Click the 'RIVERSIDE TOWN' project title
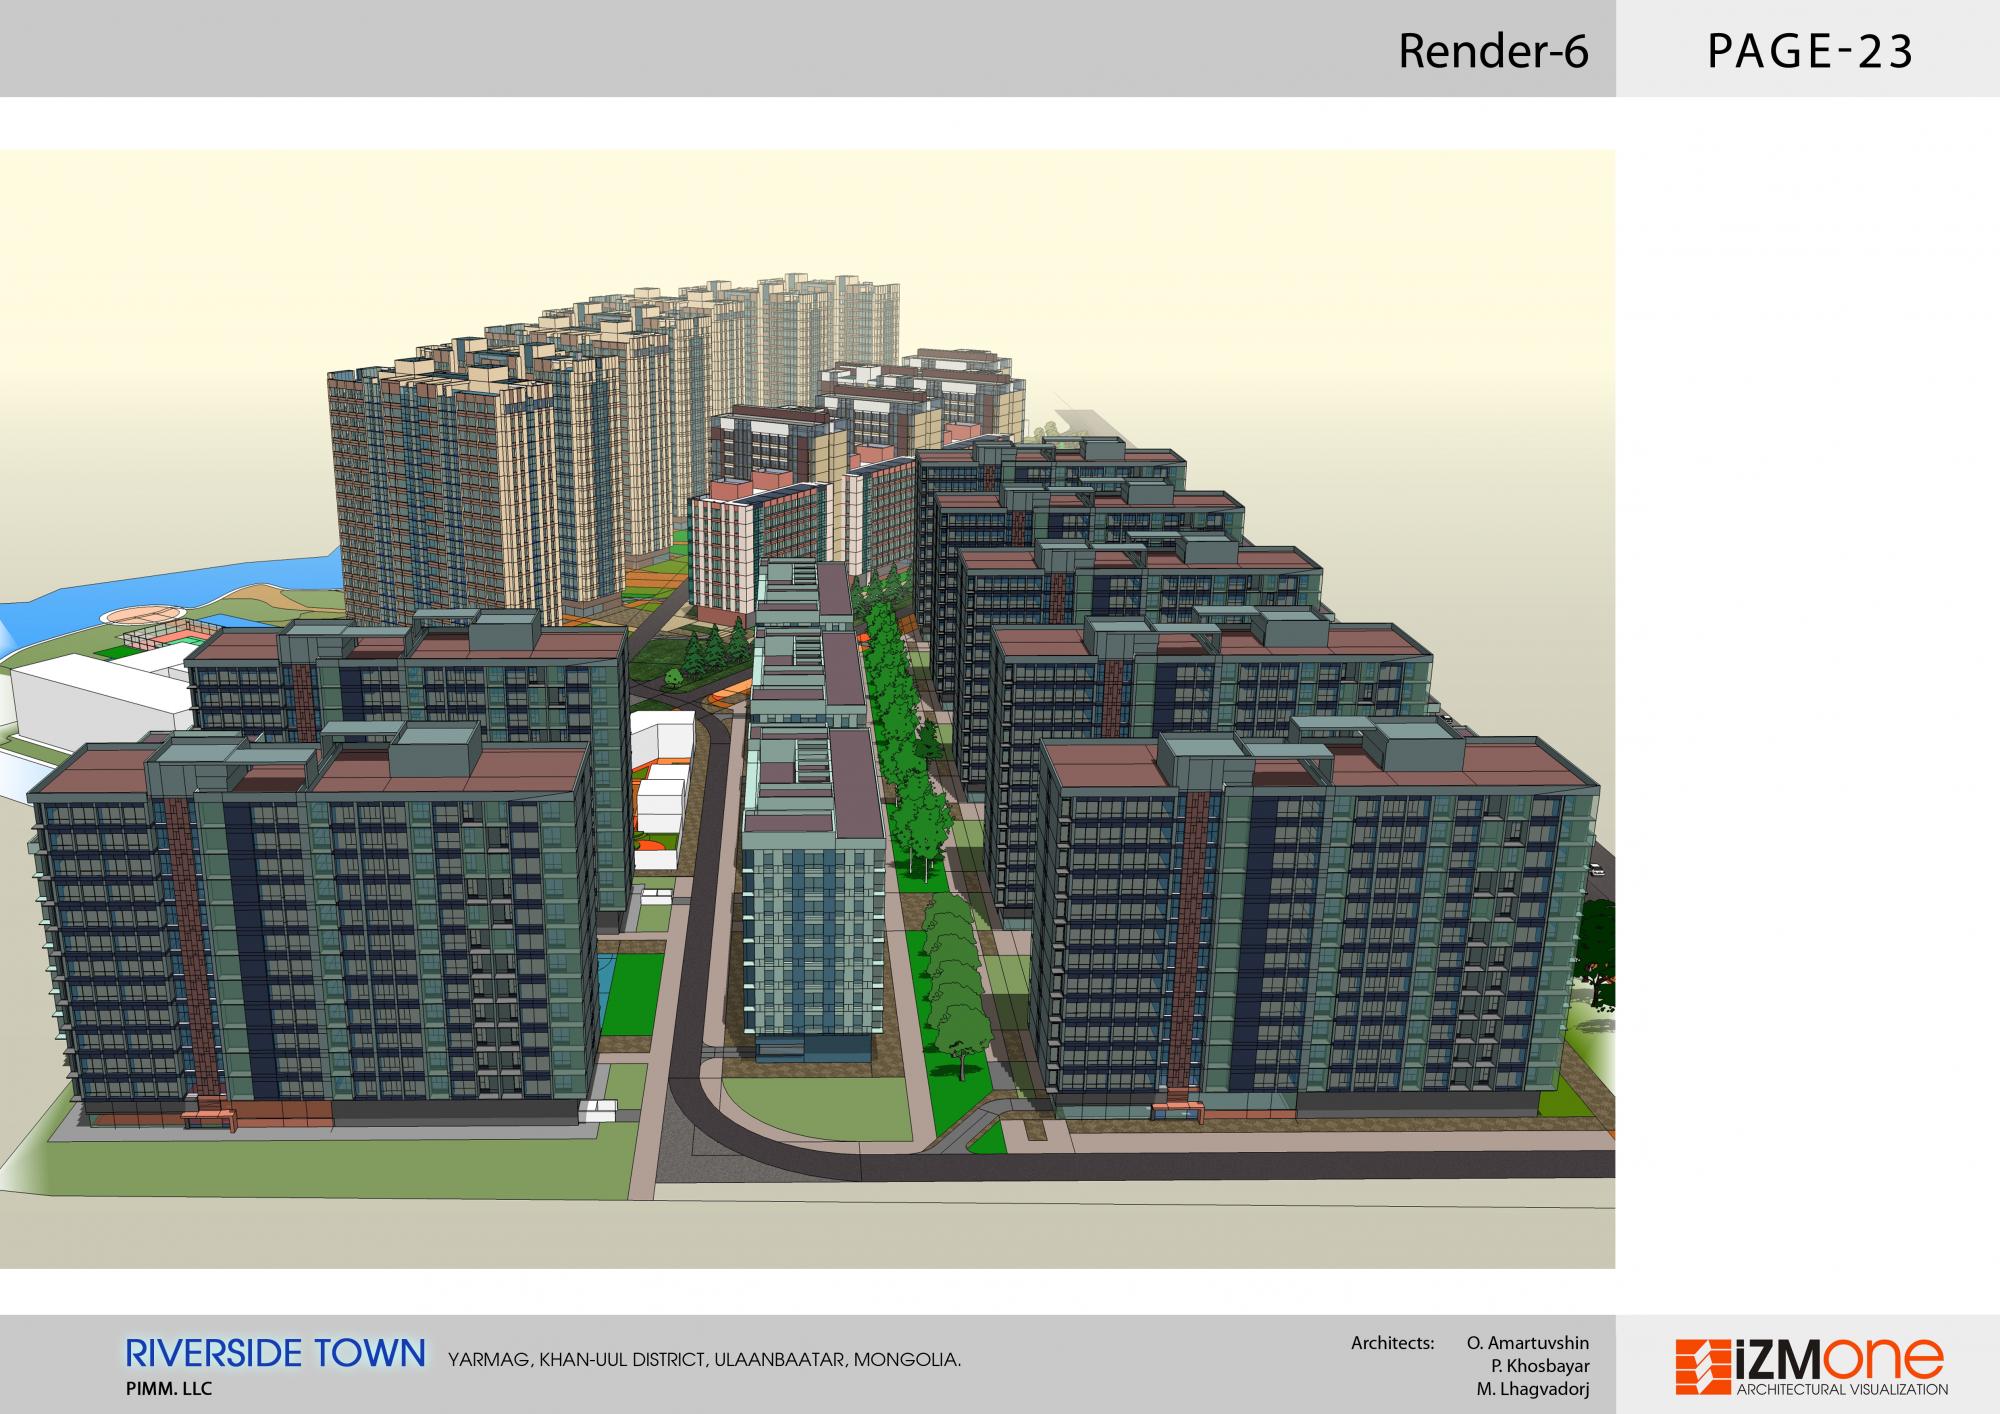This screenshot has height=1414, width=2000. tap(276, 1353)
